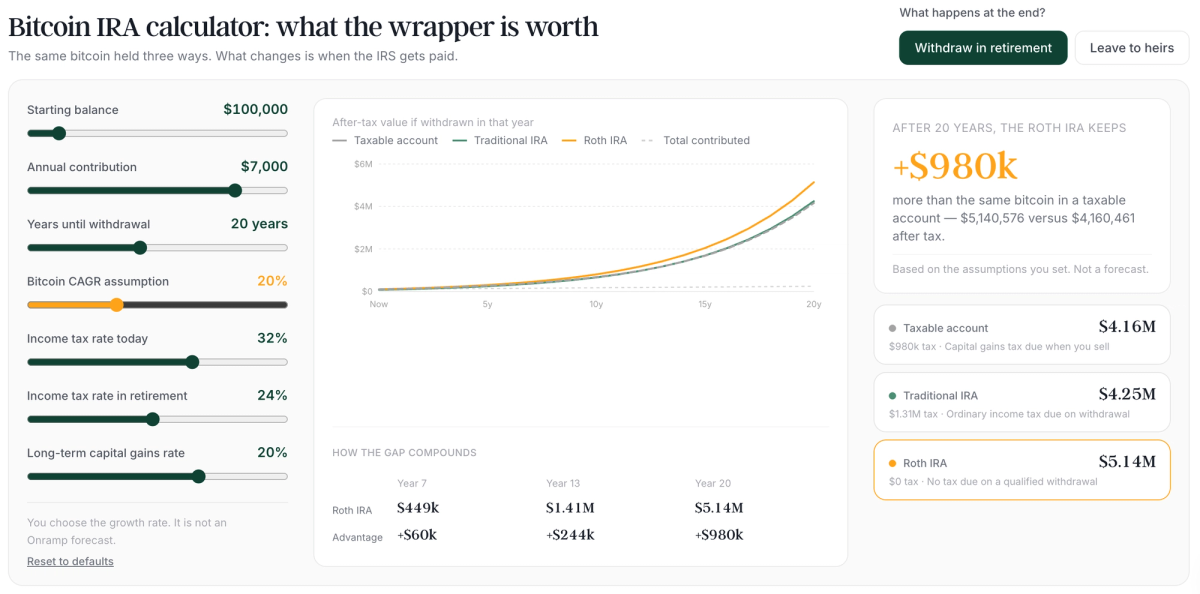Select Withdraw in retirement option

tap(983, 48)
